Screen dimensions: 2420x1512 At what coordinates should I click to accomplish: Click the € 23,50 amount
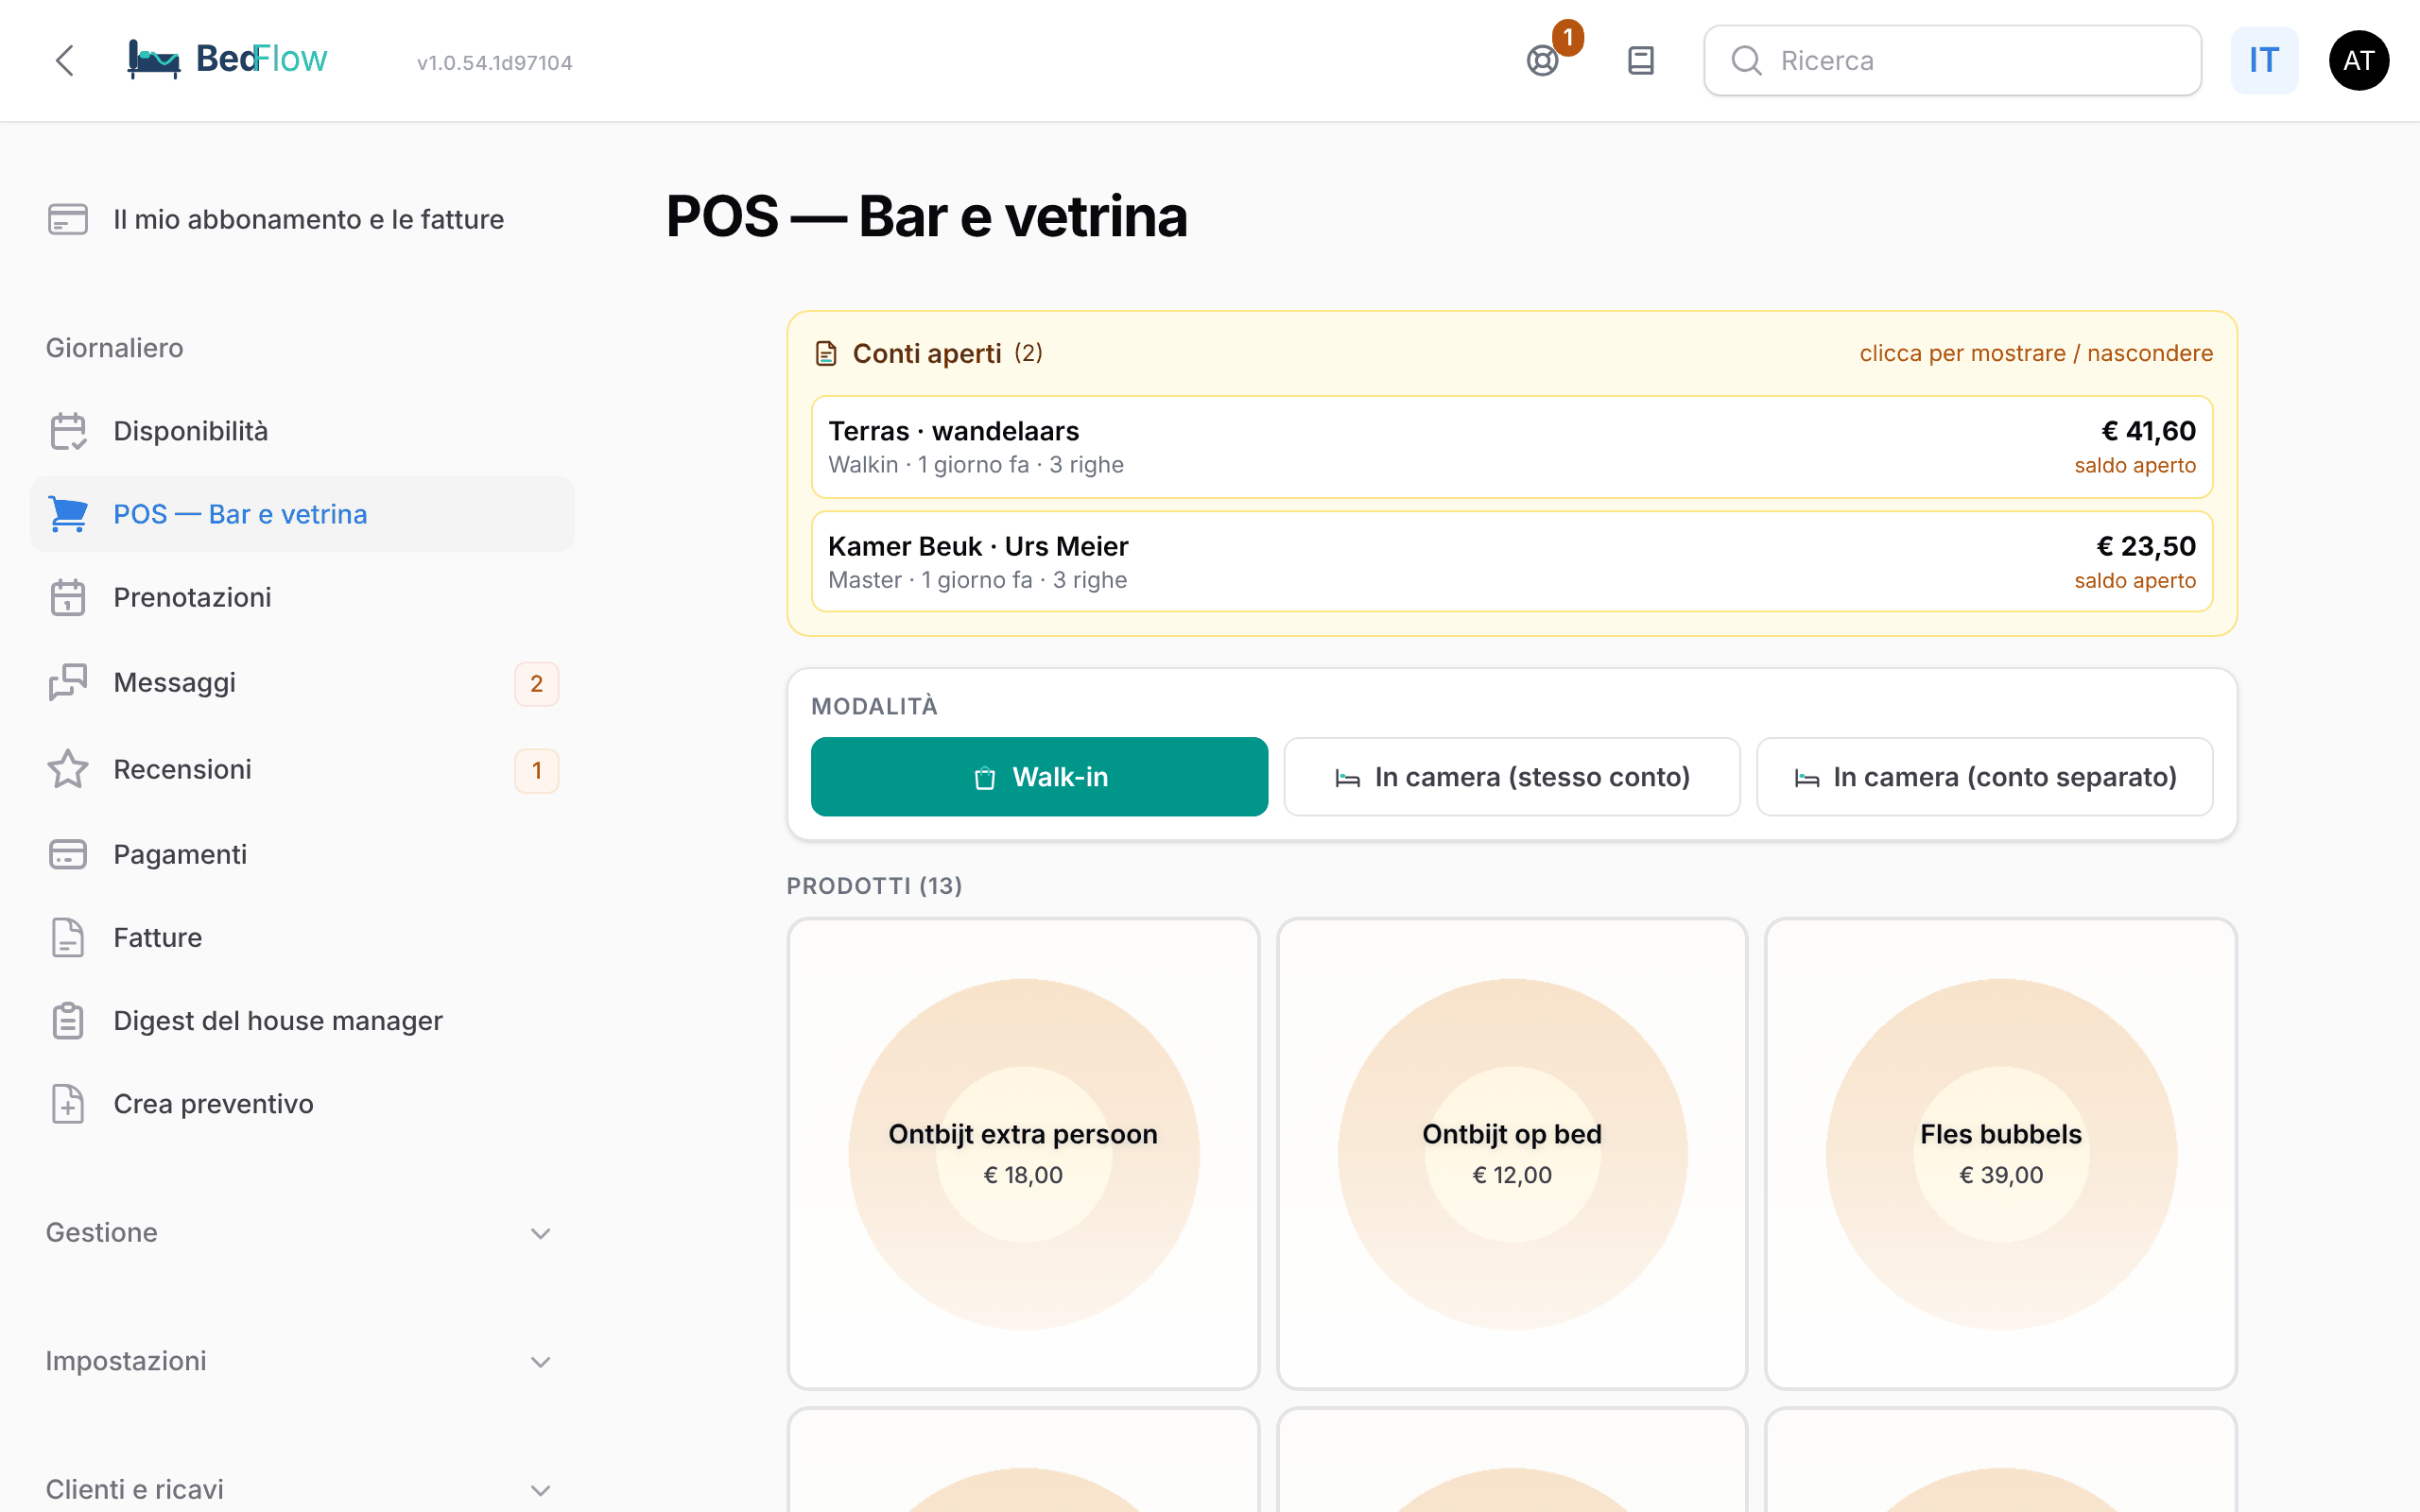[x=2146, y=546]
